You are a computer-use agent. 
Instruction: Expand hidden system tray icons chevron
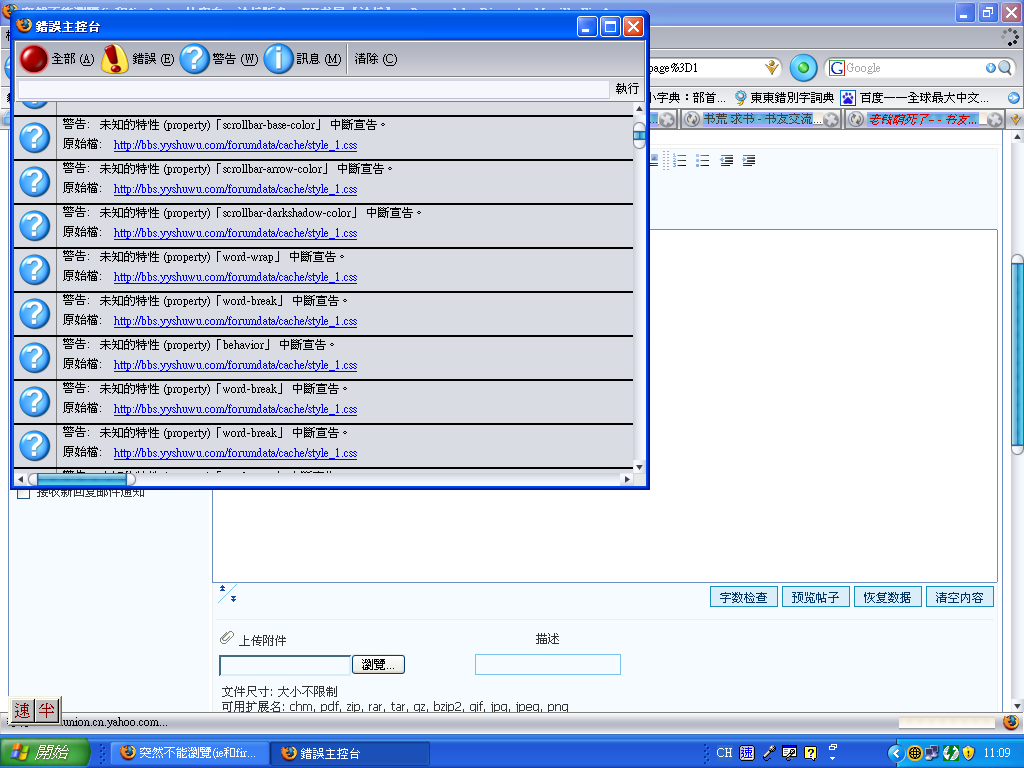tap(896, 753)
